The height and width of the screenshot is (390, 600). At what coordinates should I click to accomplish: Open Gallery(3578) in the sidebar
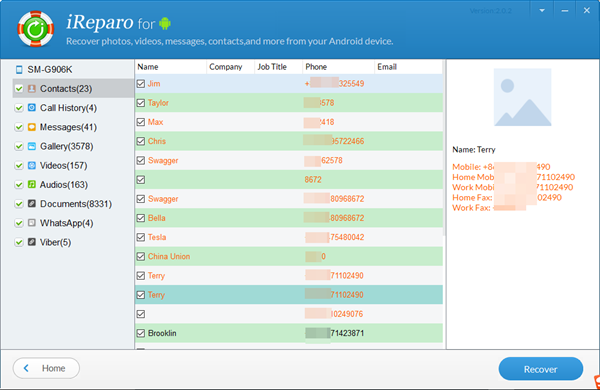[x=67, y=146]
